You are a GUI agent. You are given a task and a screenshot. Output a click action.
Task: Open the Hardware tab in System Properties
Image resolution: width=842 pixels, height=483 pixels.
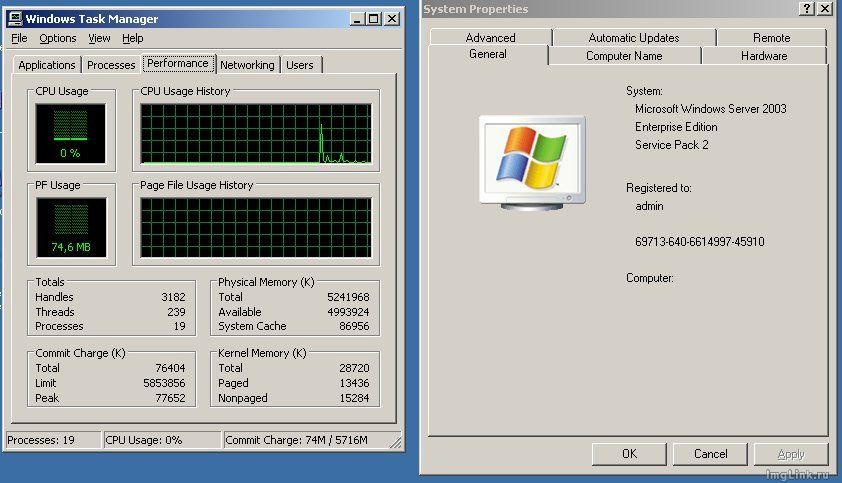764,56
